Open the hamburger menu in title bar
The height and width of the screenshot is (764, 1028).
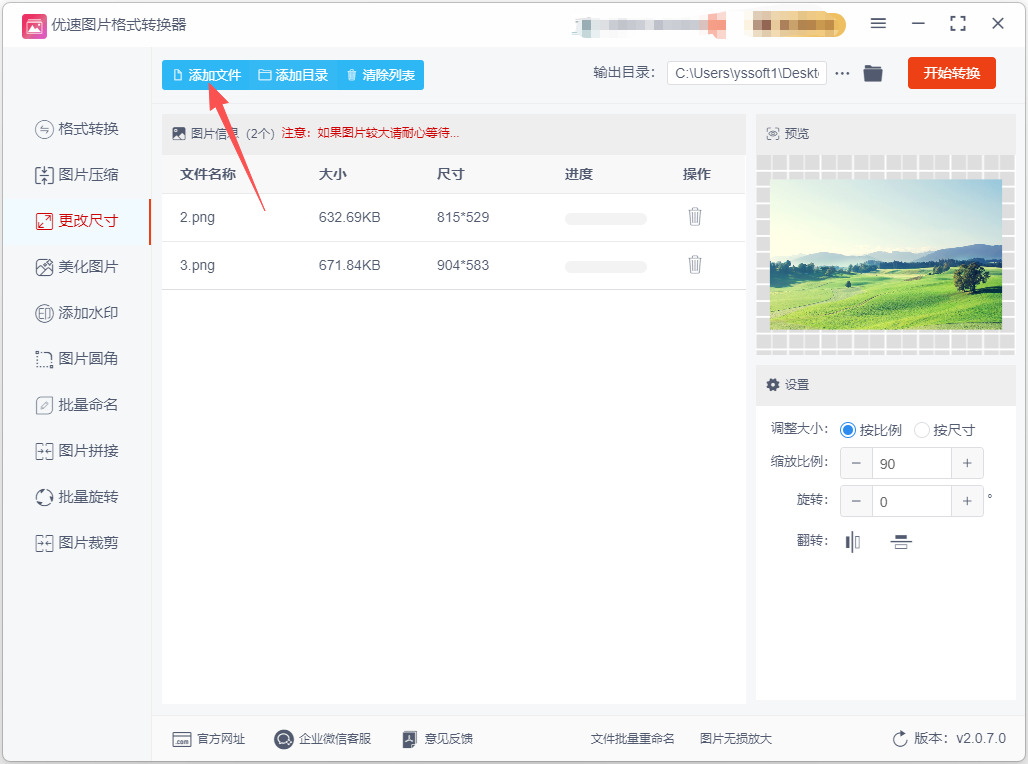[878, 24]
